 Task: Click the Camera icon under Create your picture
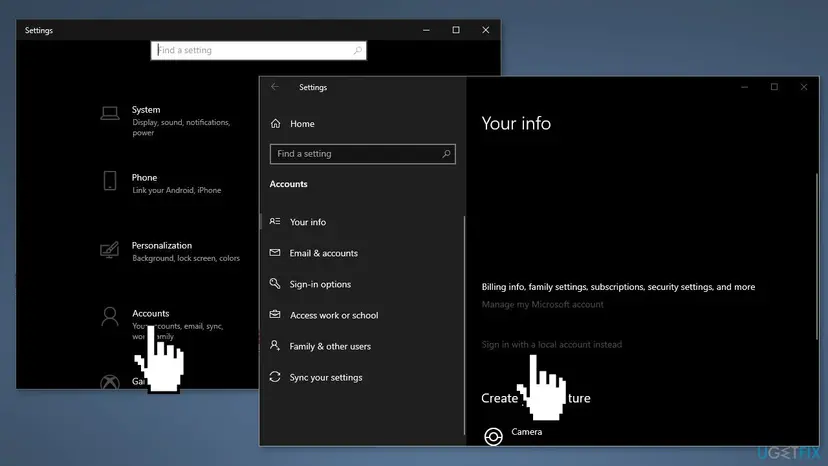493,436
